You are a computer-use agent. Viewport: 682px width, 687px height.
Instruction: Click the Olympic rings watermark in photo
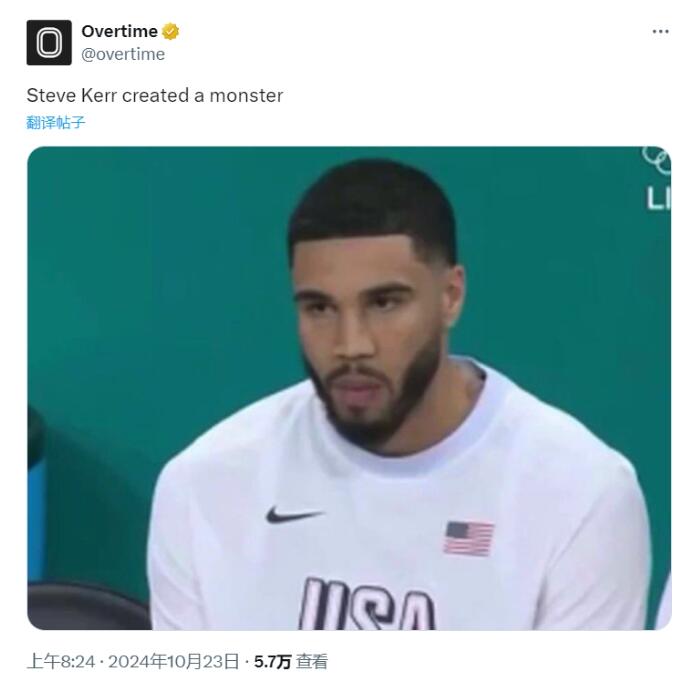[657, 160]
